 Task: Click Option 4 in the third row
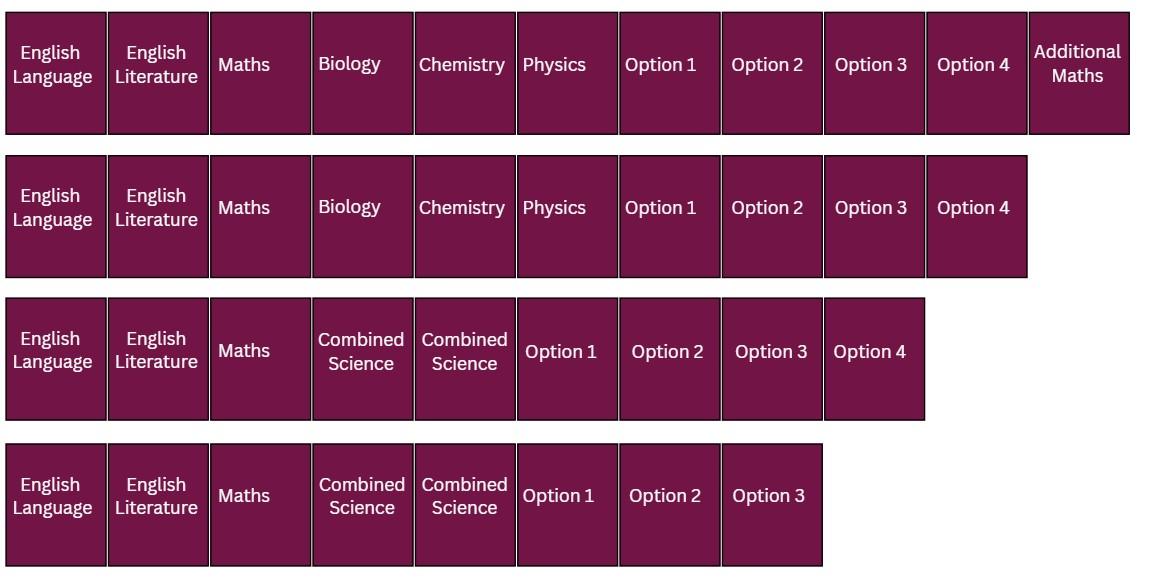point(873,359)
